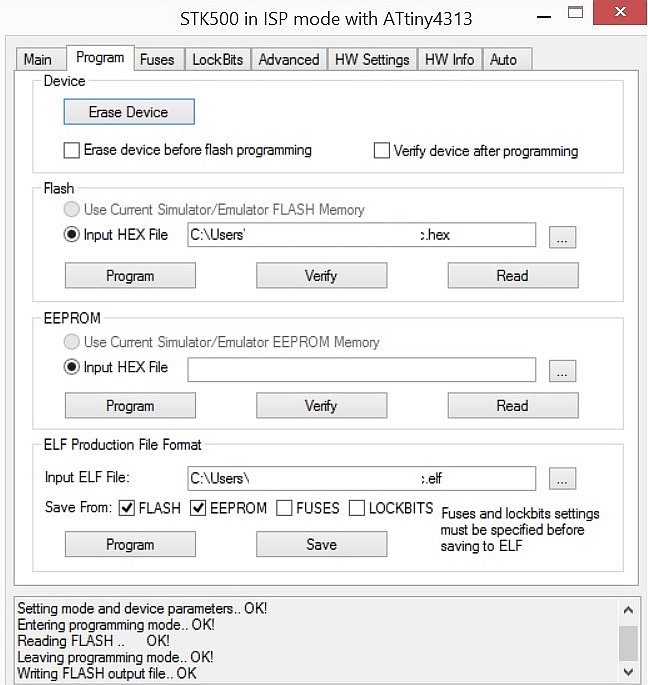Click the log scrollbar down arrow
The height and width of the screenshot is (685, 648).
[628, 671]
